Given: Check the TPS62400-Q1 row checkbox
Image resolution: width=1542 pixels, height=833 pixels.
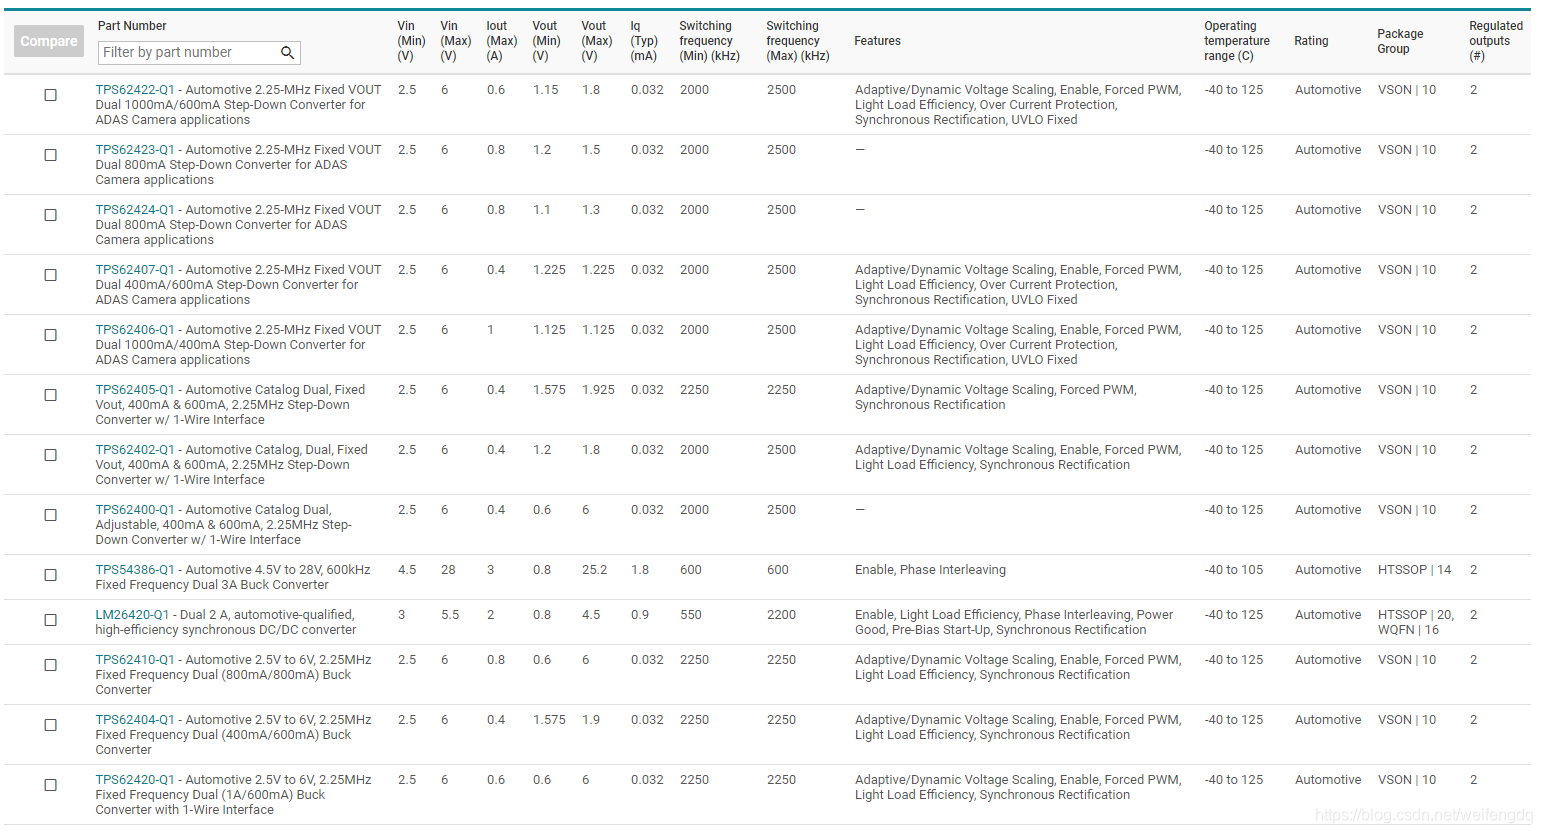Looking at the screenshot, I should point(50,515).
